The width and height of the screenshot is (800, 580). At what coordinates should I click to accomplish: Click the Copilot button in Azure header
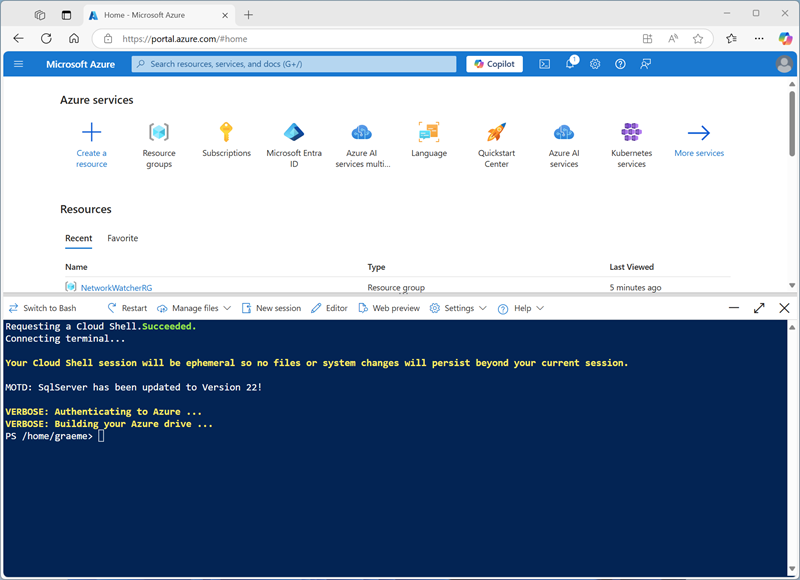pos(494,64)
